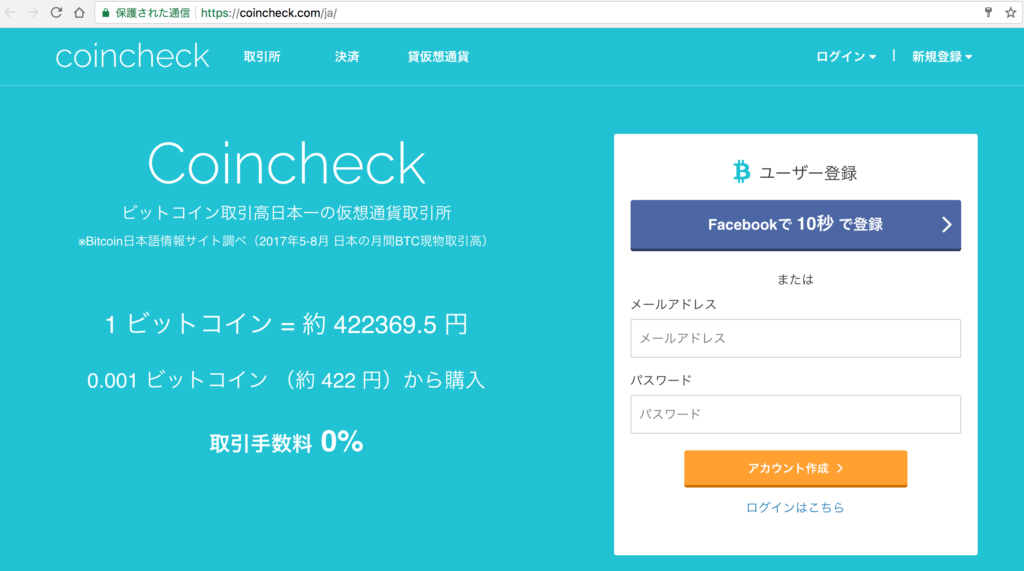This screenshot has width=1024, height=571.
Task: Click the 1 ビットコイン = 約 422369.5 円 text
Action: point(286,324)
